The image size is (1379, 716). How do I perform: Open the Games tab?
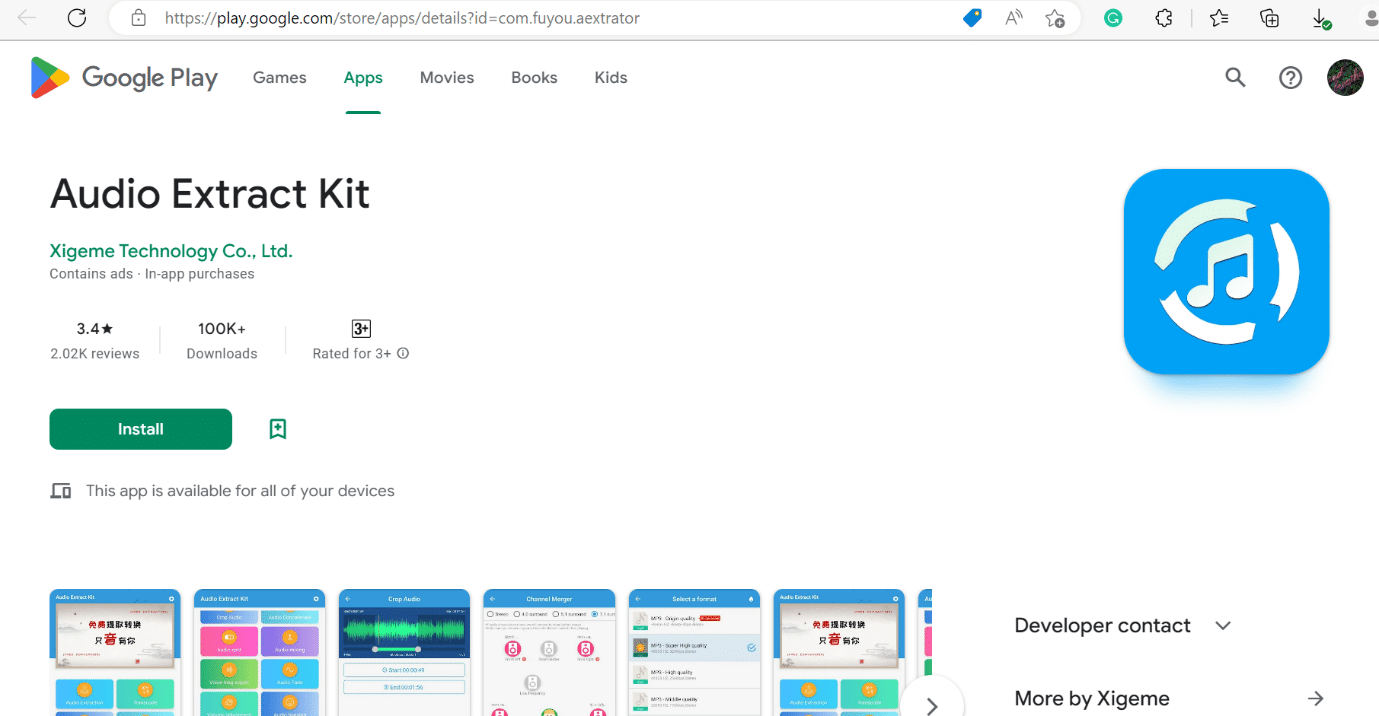coord(280,77)
